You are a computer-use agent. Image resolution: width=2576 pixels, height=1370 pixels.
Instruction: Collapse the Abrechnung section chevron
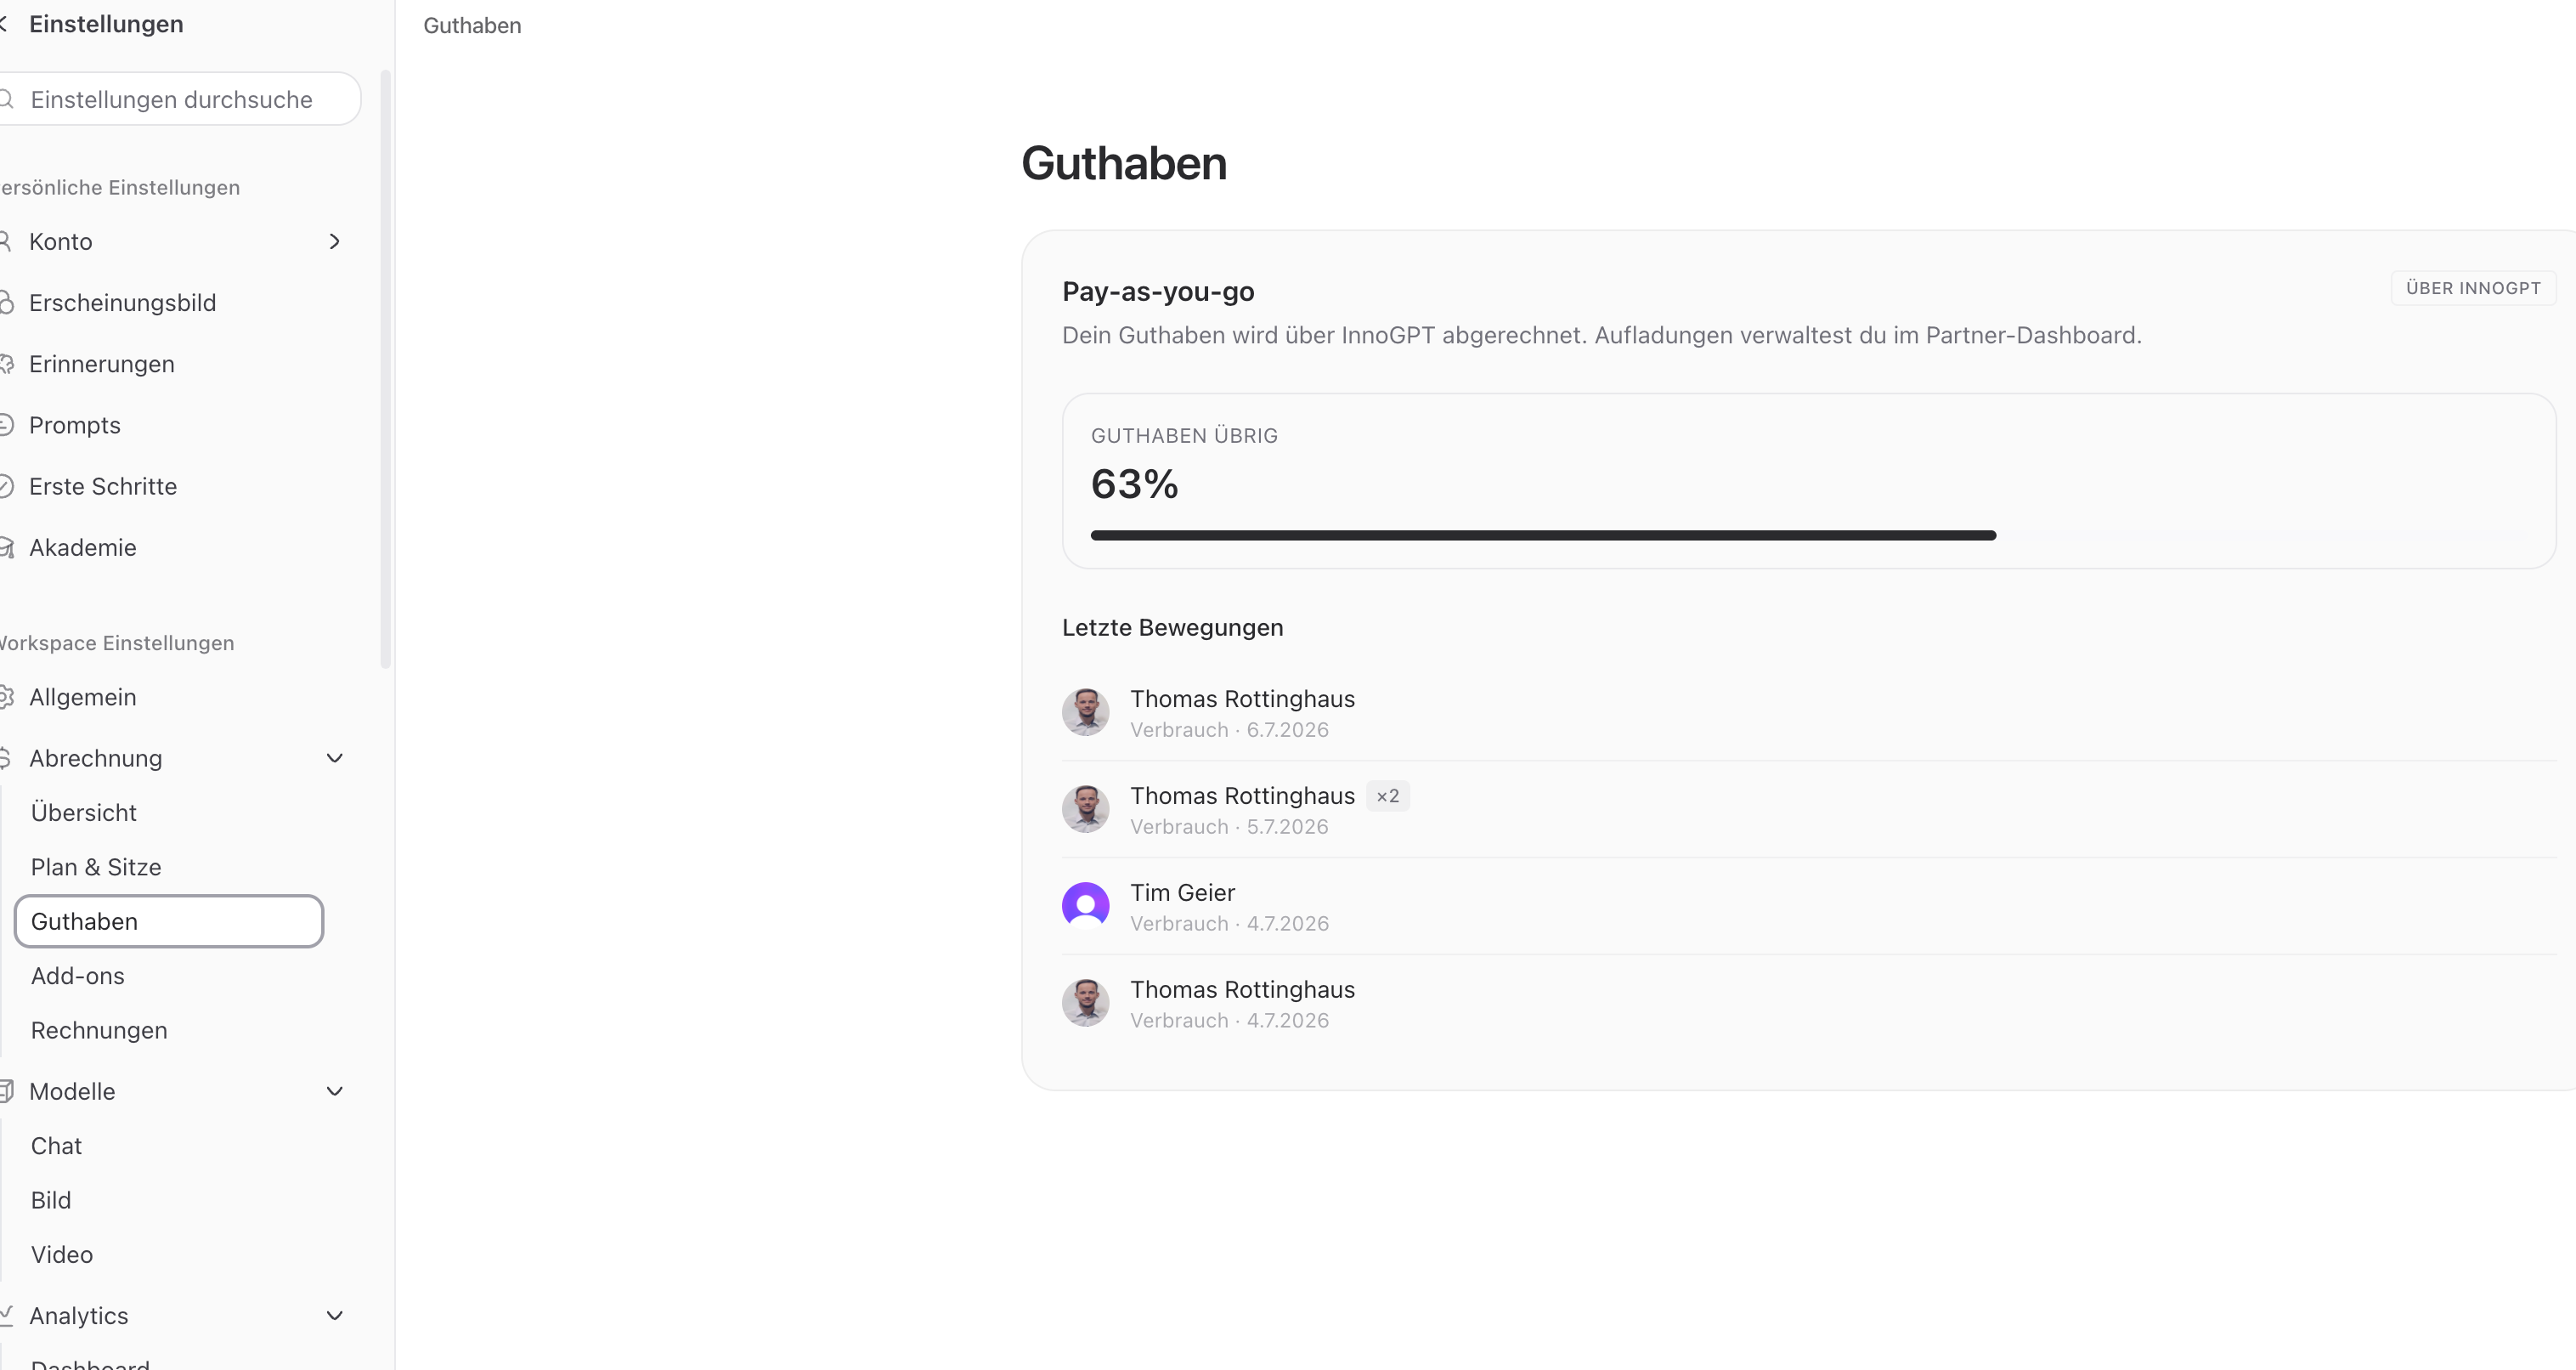coord(335,758)
